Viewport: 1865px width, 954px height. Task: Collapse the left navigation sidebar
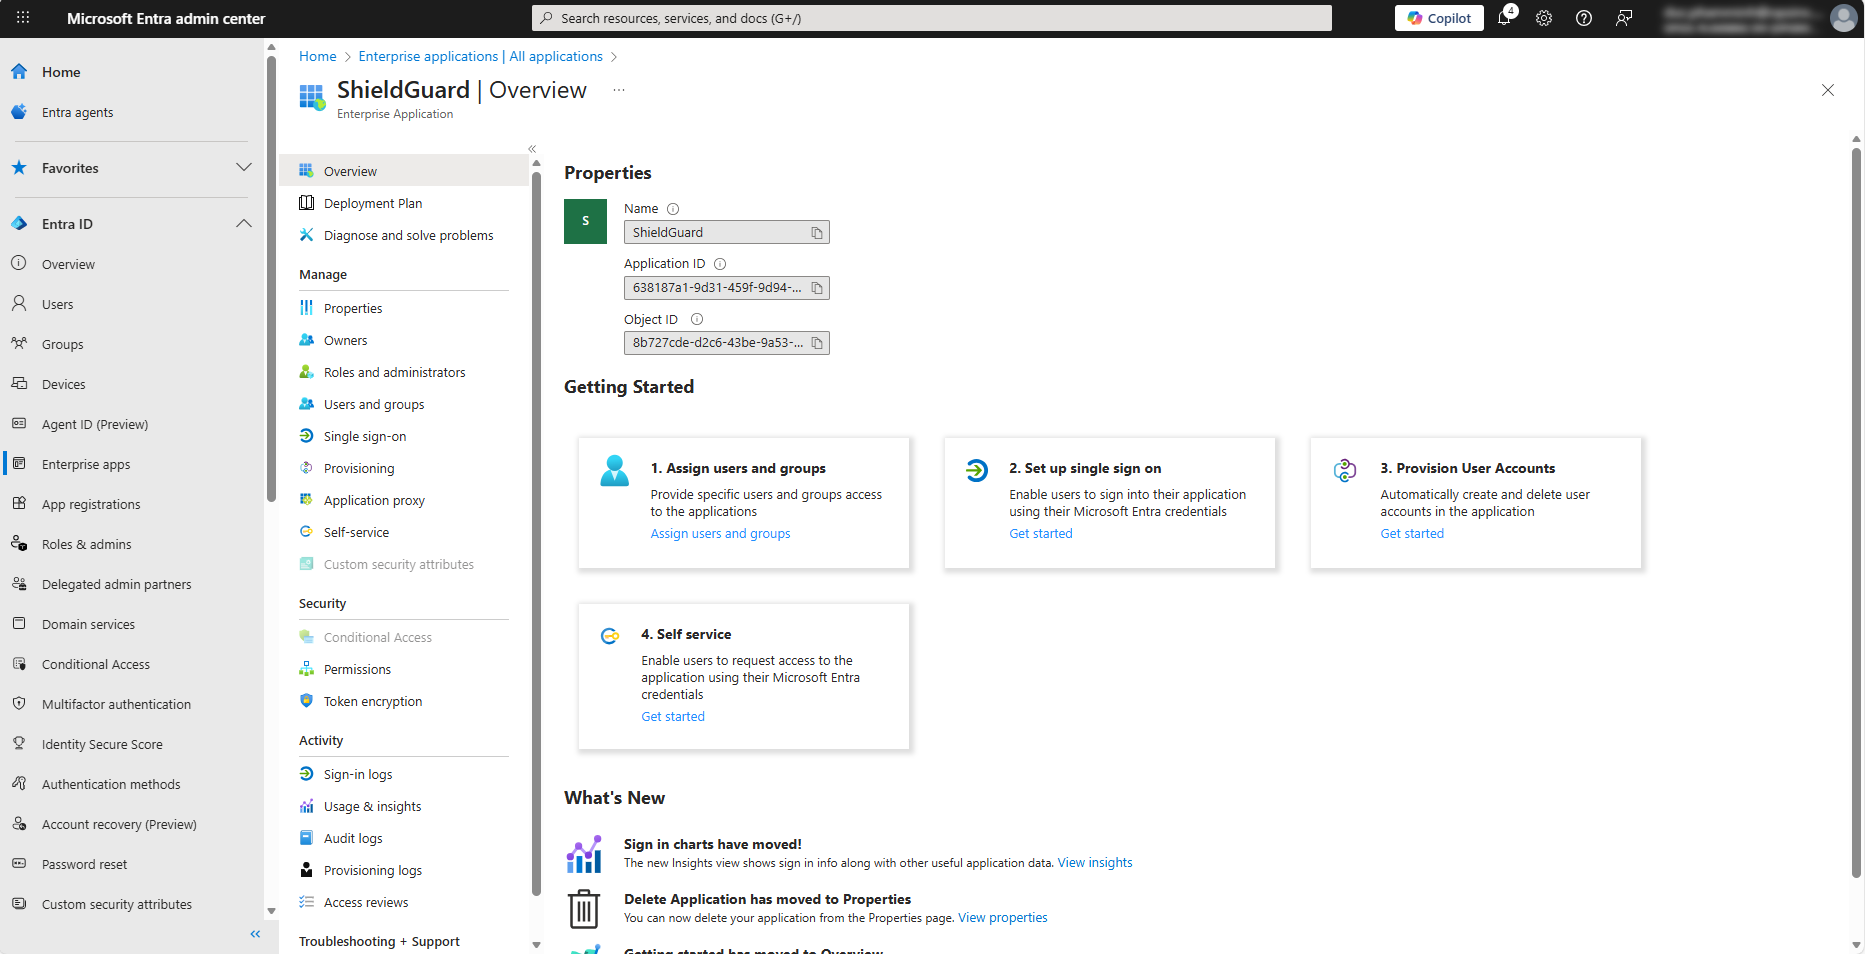coord(255,934)
